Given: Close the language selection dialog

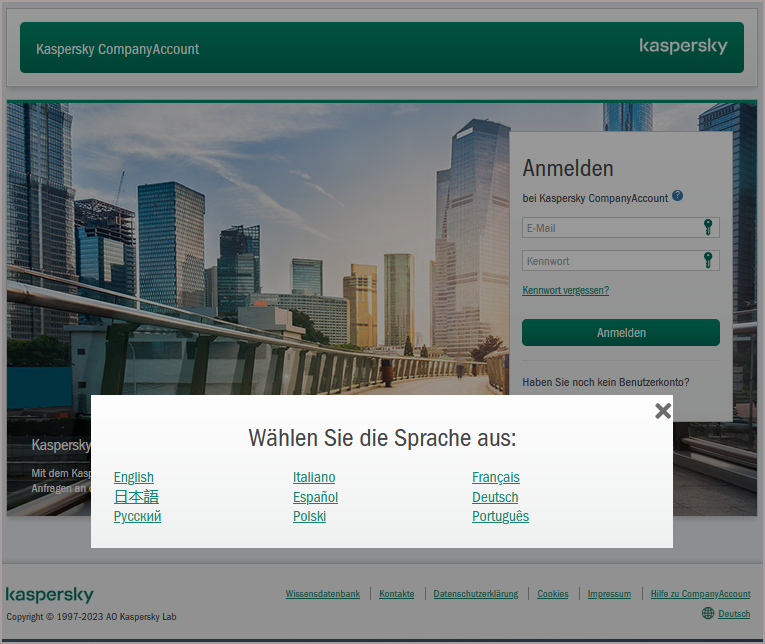Looking at the screenshot, I should point(663,411).
